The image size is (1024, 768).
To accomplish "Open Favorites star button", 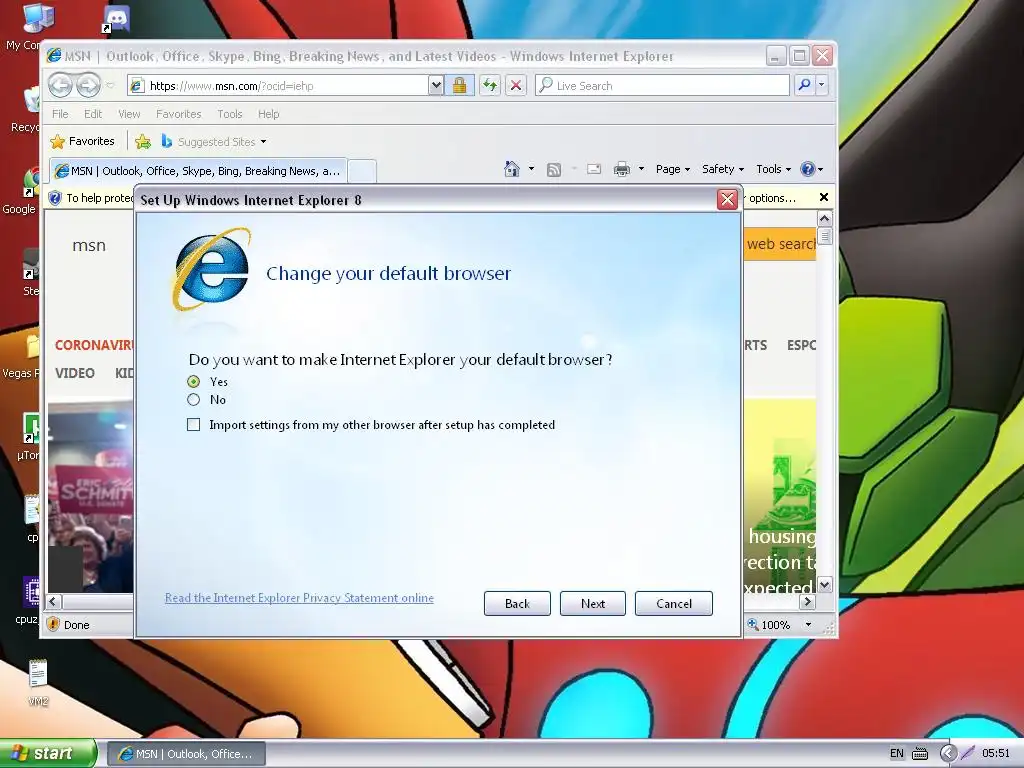I will (83, 141).
